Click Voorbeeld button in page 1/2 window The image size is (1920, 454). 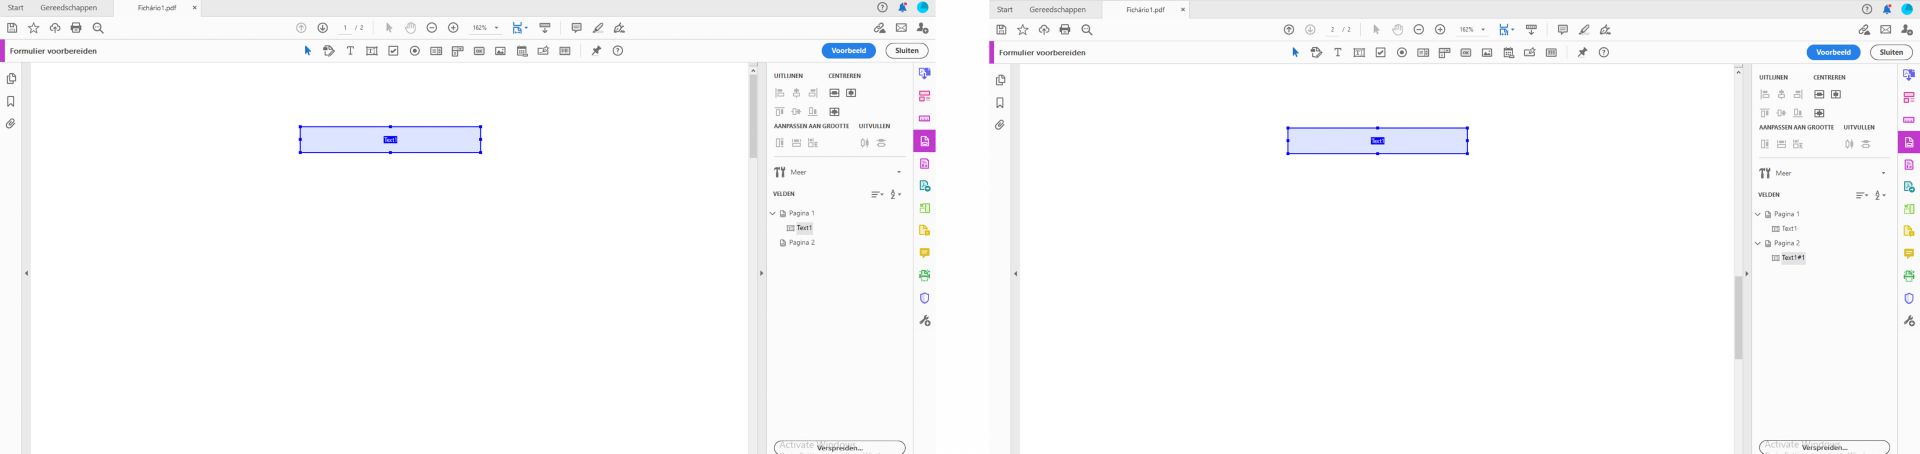849,50
